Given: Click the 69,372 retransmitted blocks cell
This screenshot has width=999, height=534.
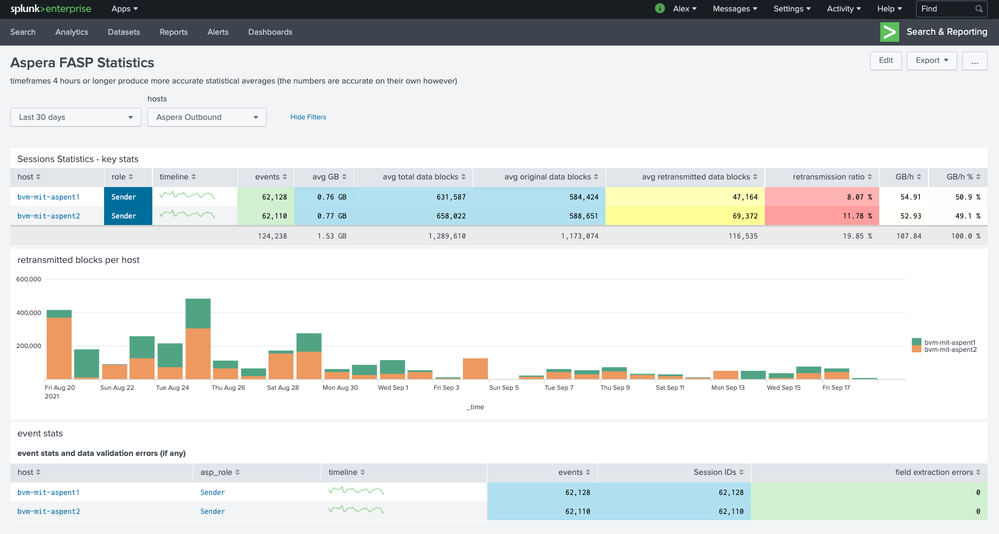Looking at the screenshot, I should [685, 216].
